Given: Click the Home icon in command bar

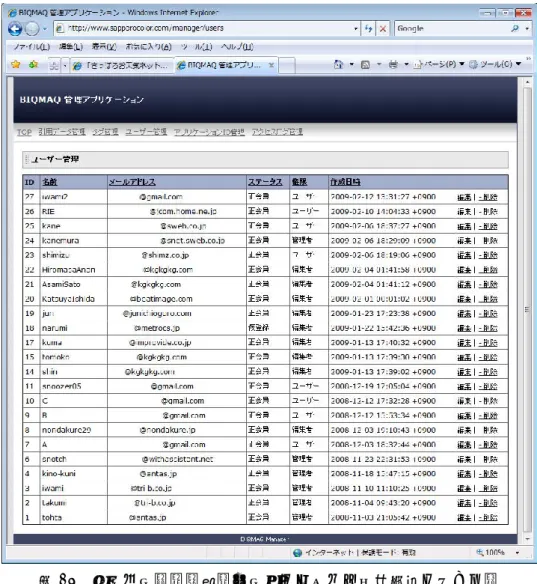Looking at the screenshot, I should click(338, 64).
